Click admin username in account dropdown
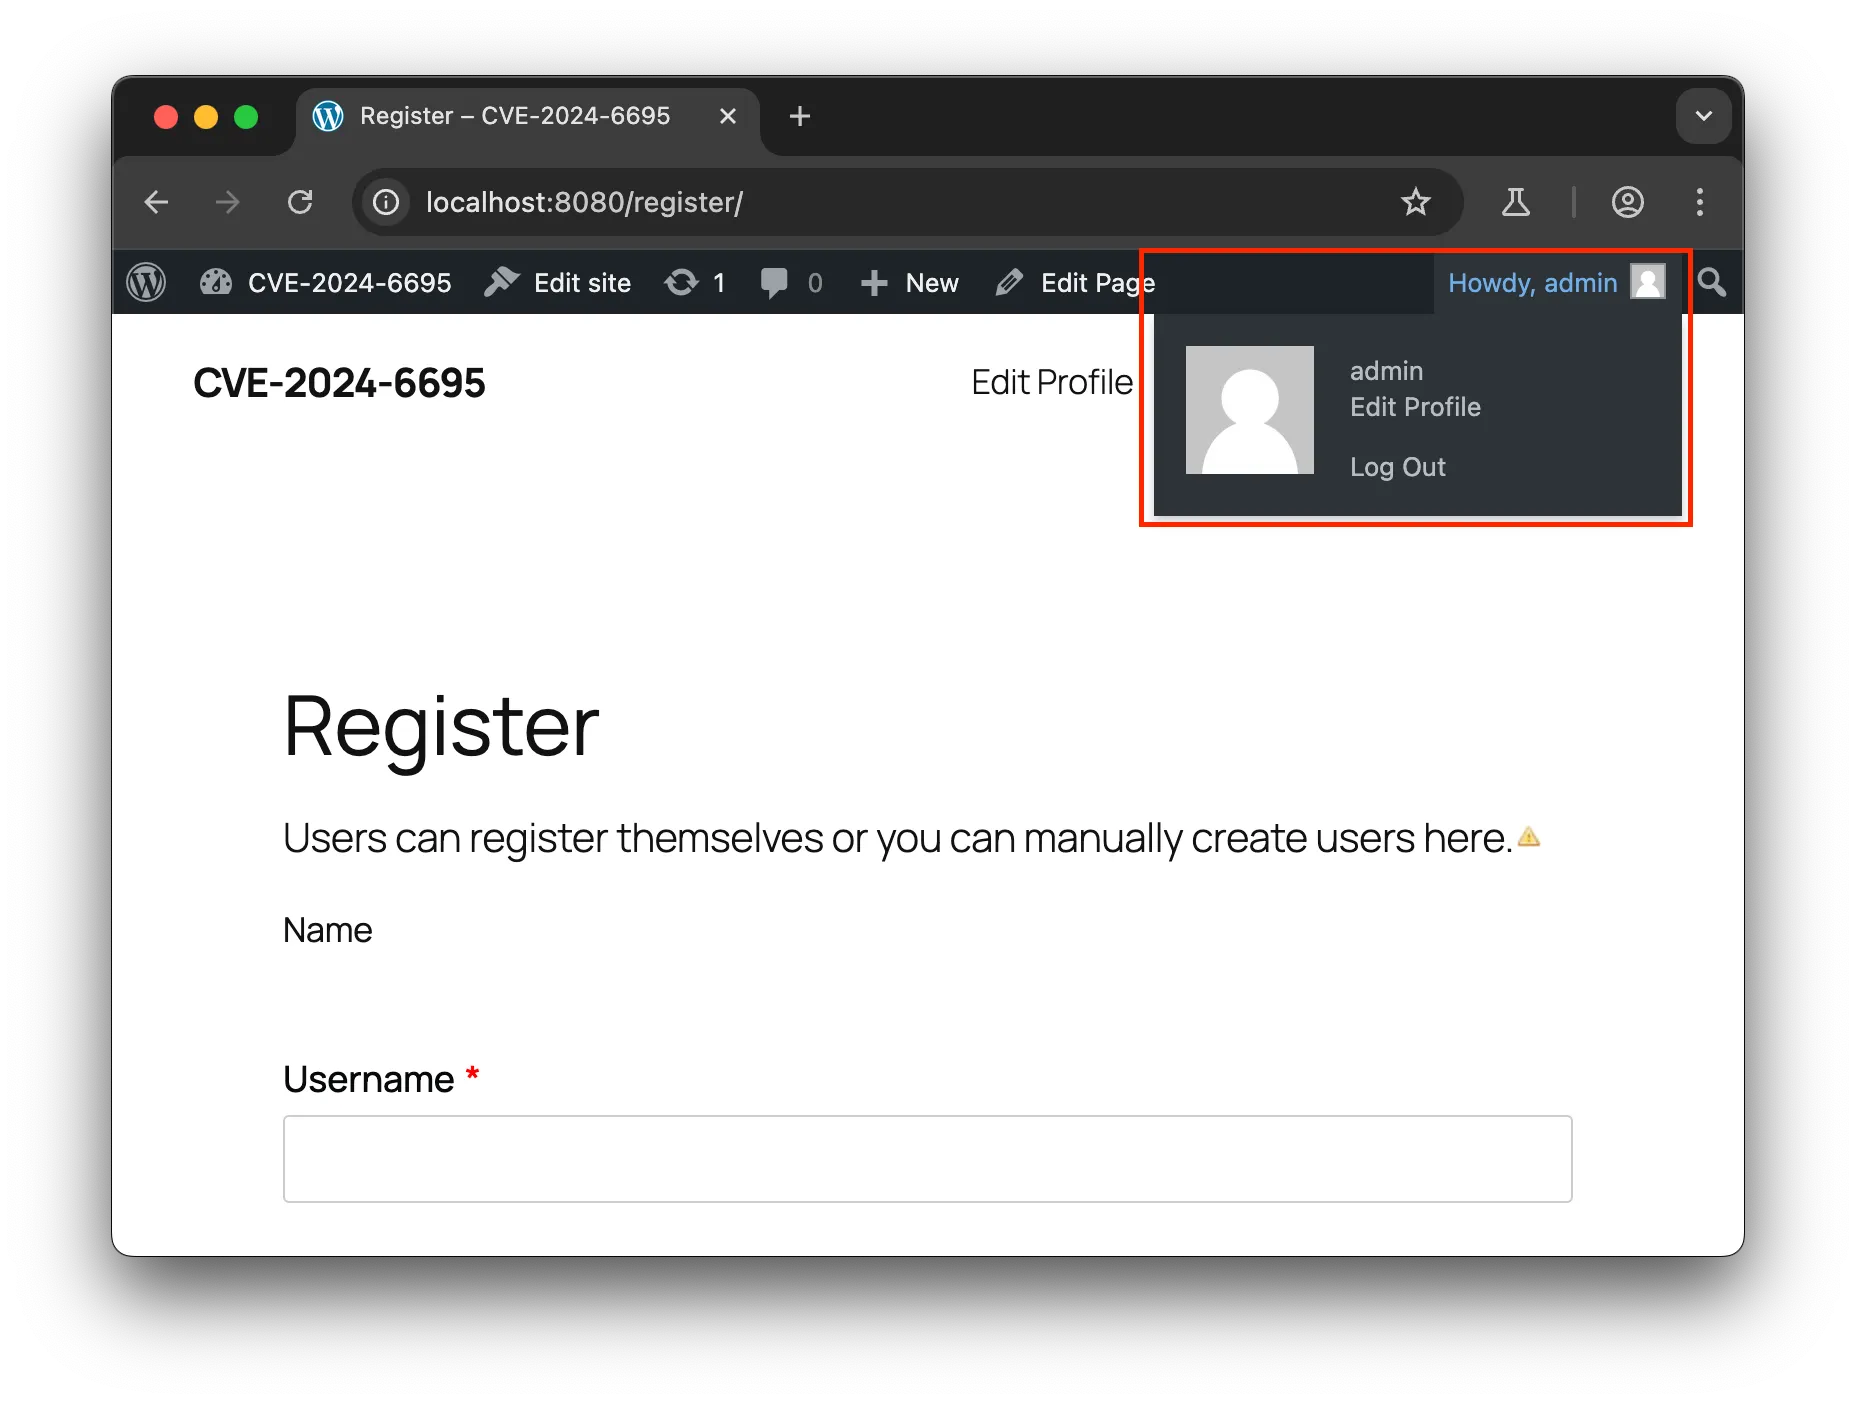Screen dimensions: 1856x1404 pyautogui.click(x=1386, y=371)
